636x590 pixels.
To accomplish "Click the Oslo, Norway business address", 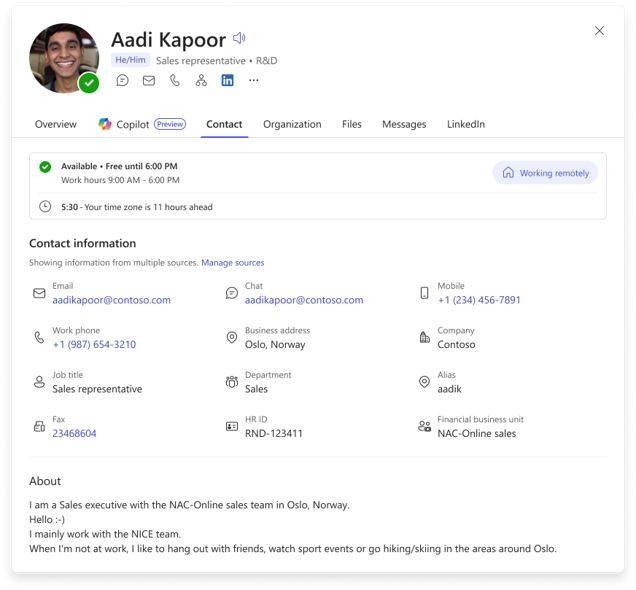I will coord(275,345).
